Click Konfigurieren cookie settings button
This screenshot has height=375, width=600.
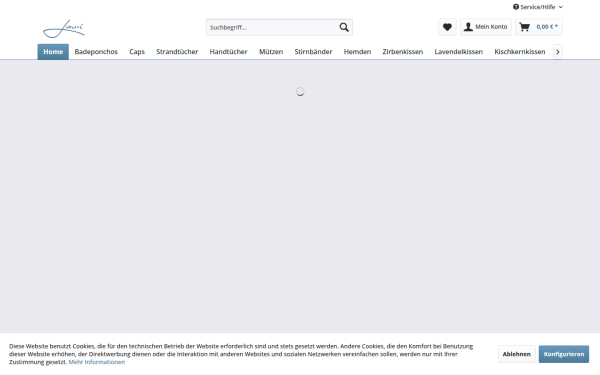(564, 354)
